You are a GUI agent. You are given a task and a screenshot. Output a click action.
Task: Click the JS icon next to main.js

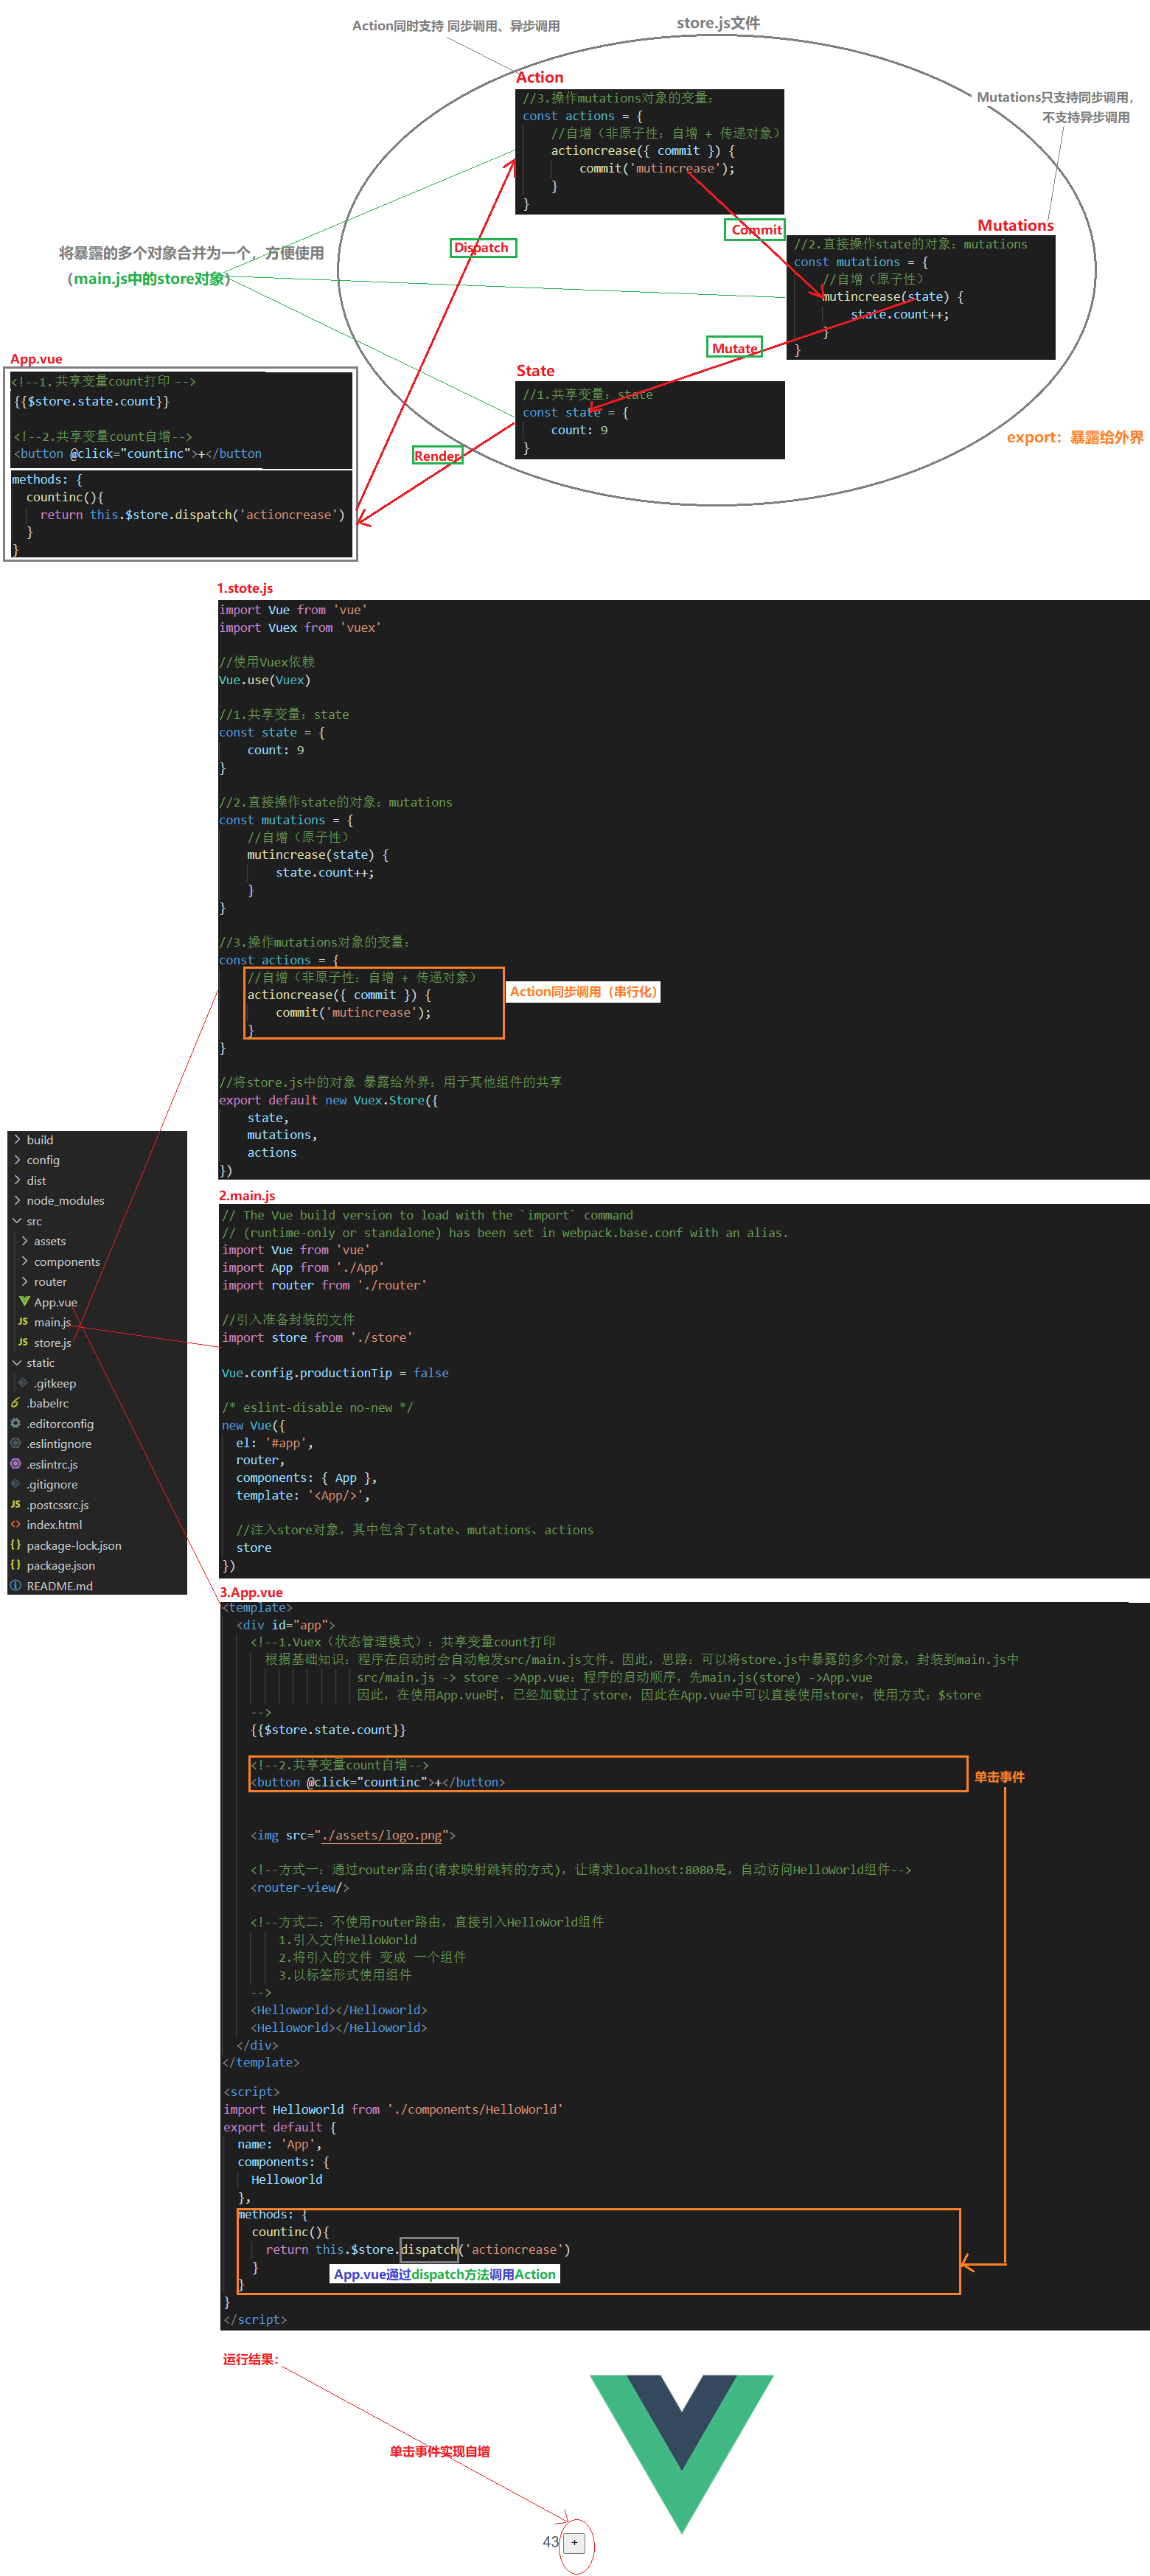click(x=23, y=1321)
